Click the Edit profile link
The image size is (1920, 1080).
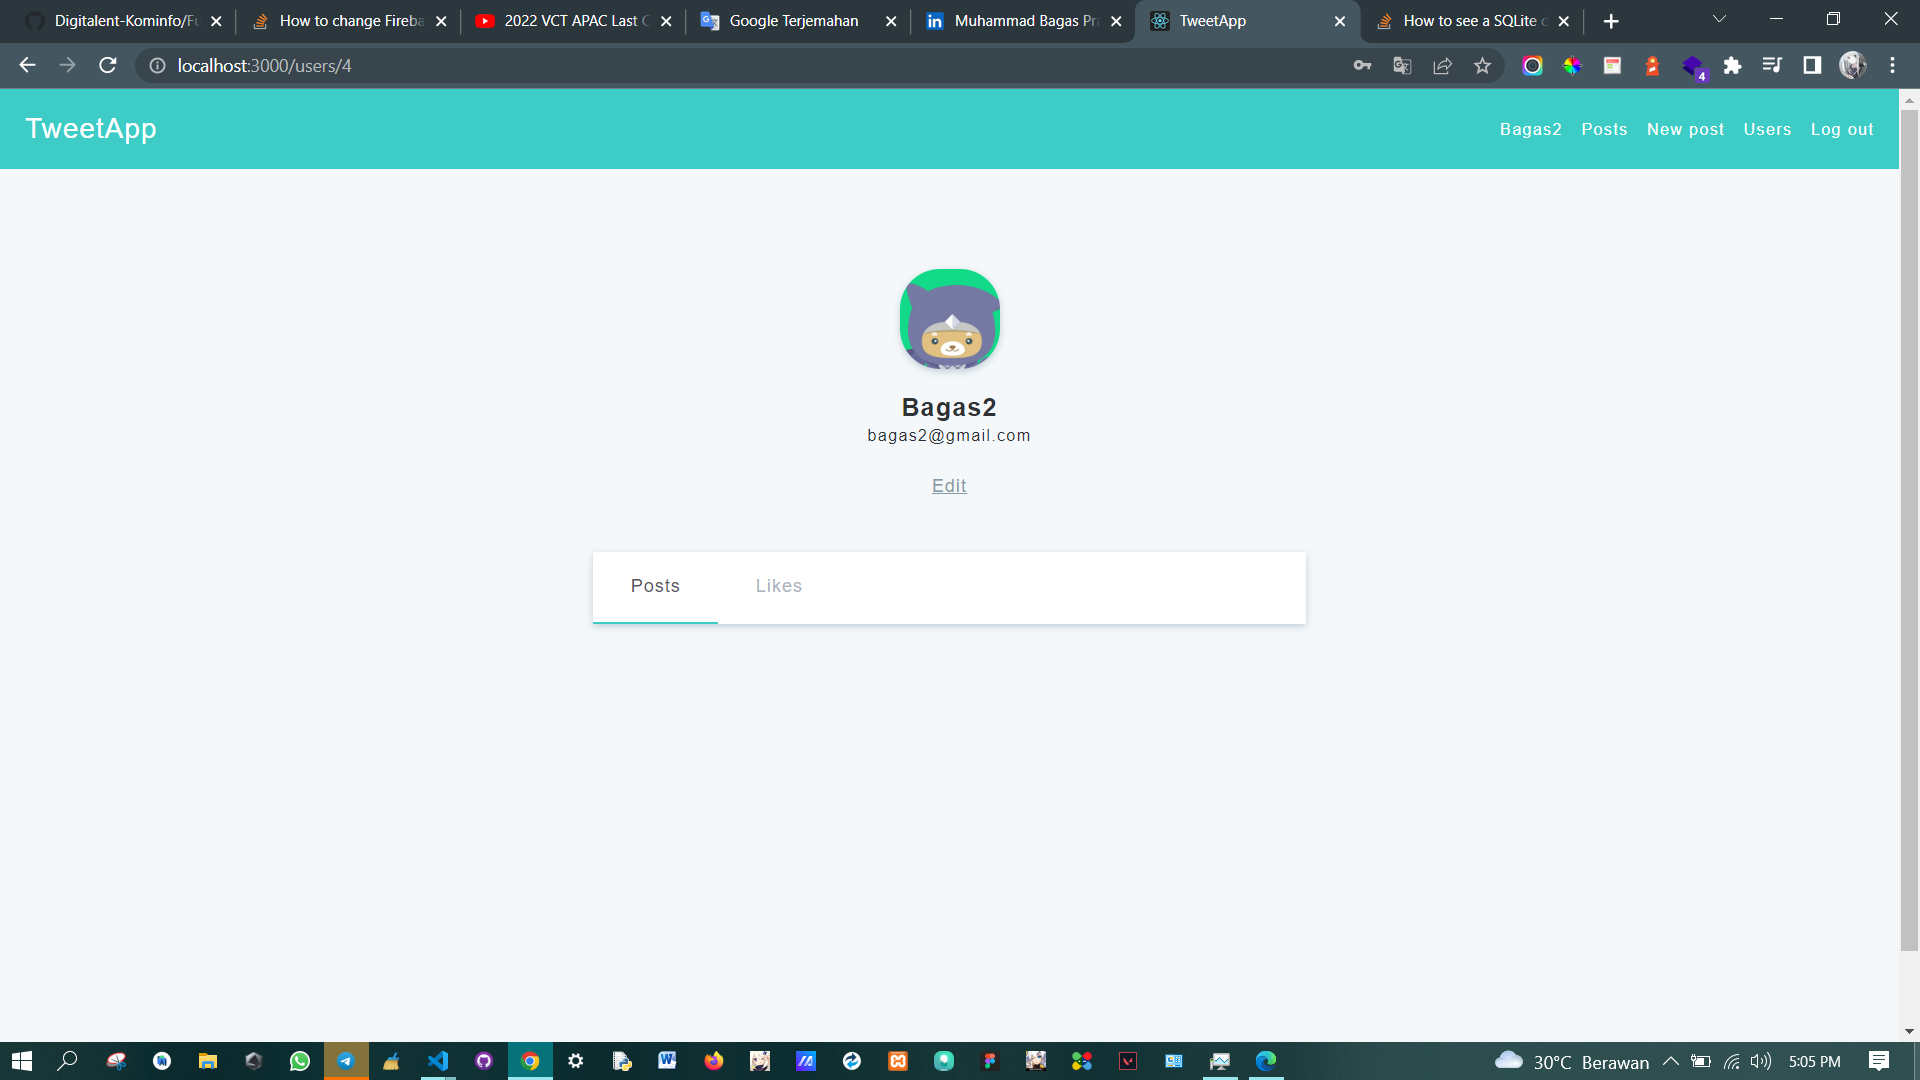click(x=949, y=486)
